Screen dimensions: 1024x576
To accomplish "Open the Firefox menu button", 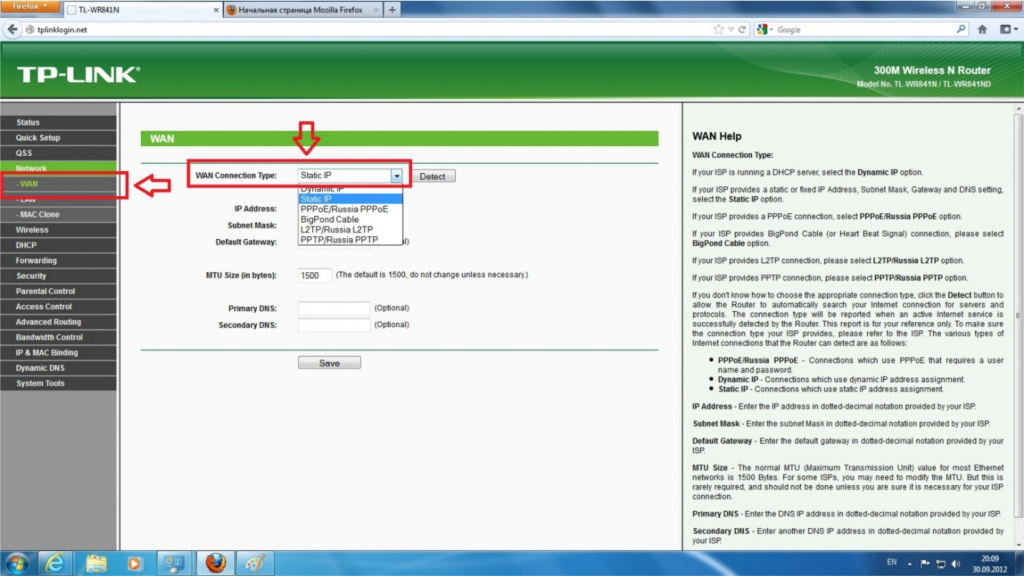I will coord(29,6).
